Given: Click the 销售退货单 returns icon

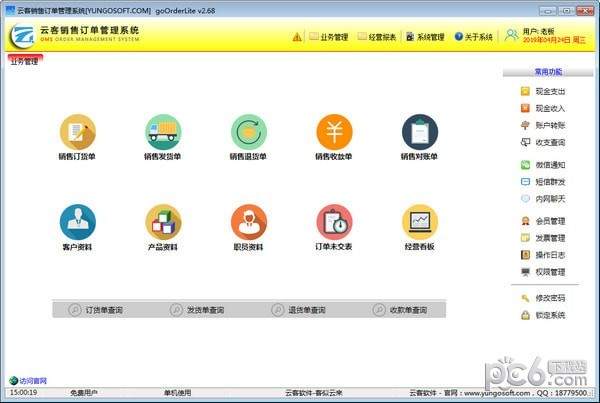Looking at the screenshot, I should pos(249,131).
